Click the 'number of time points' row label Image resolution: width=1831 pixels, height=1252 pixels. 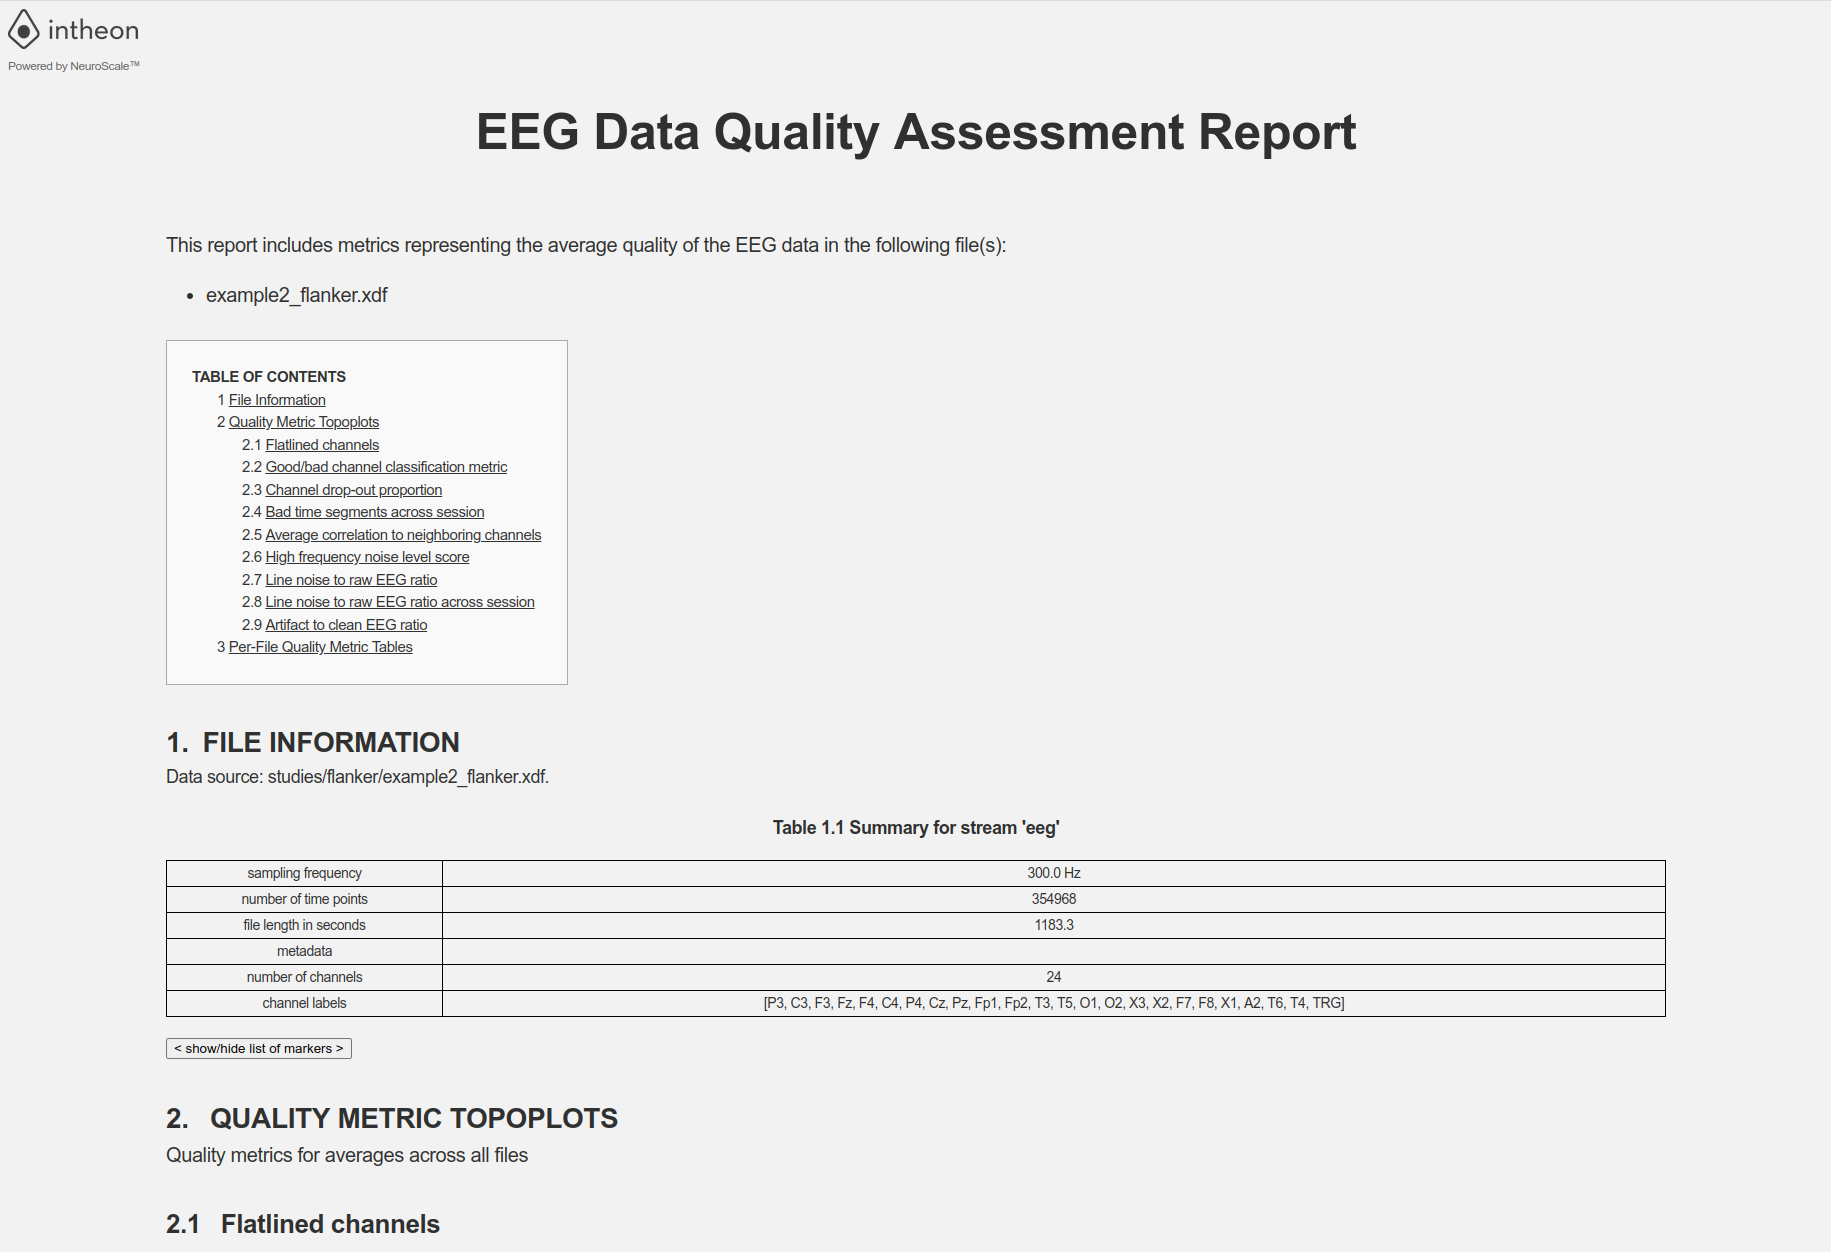304,899
